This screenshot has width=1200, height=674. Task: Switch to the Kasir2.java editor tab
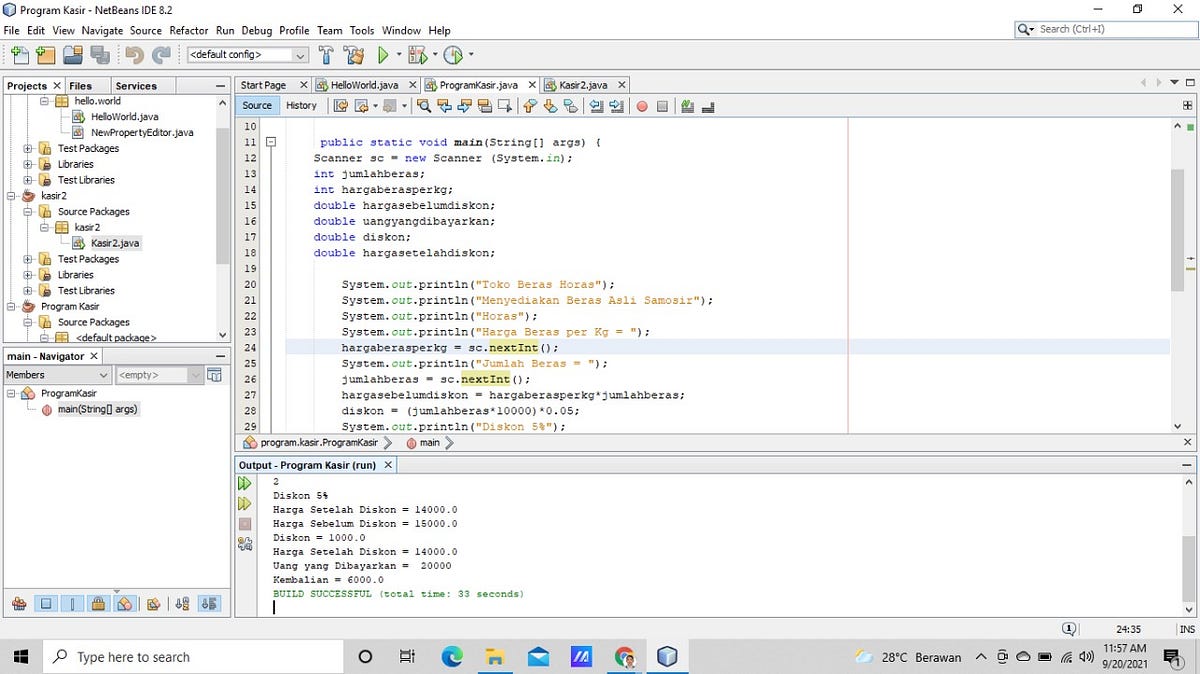586,85
